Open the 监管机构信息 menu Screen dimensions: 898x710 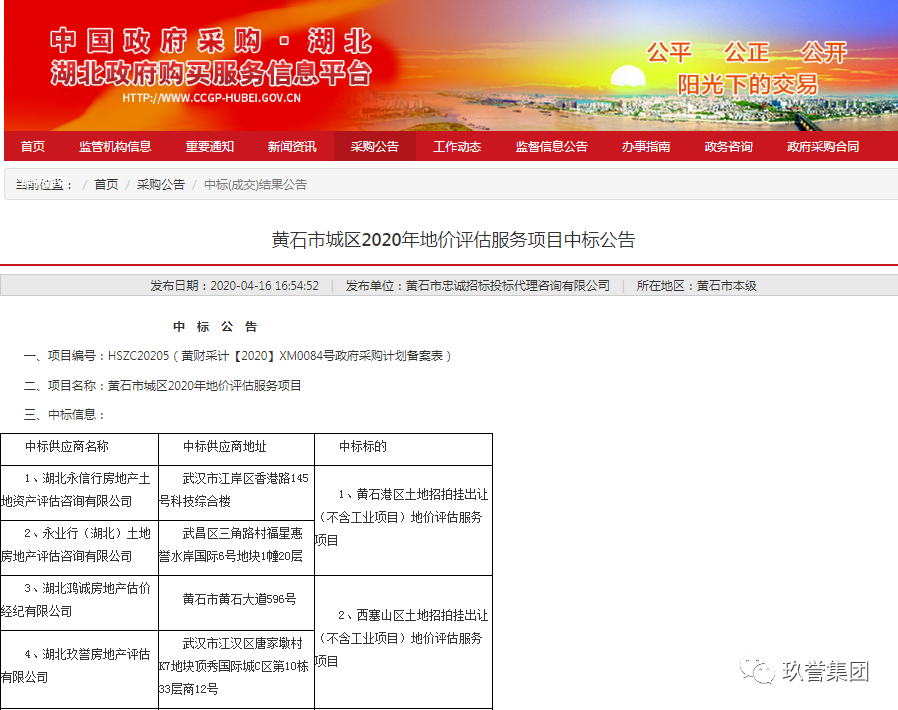[113, 145]
